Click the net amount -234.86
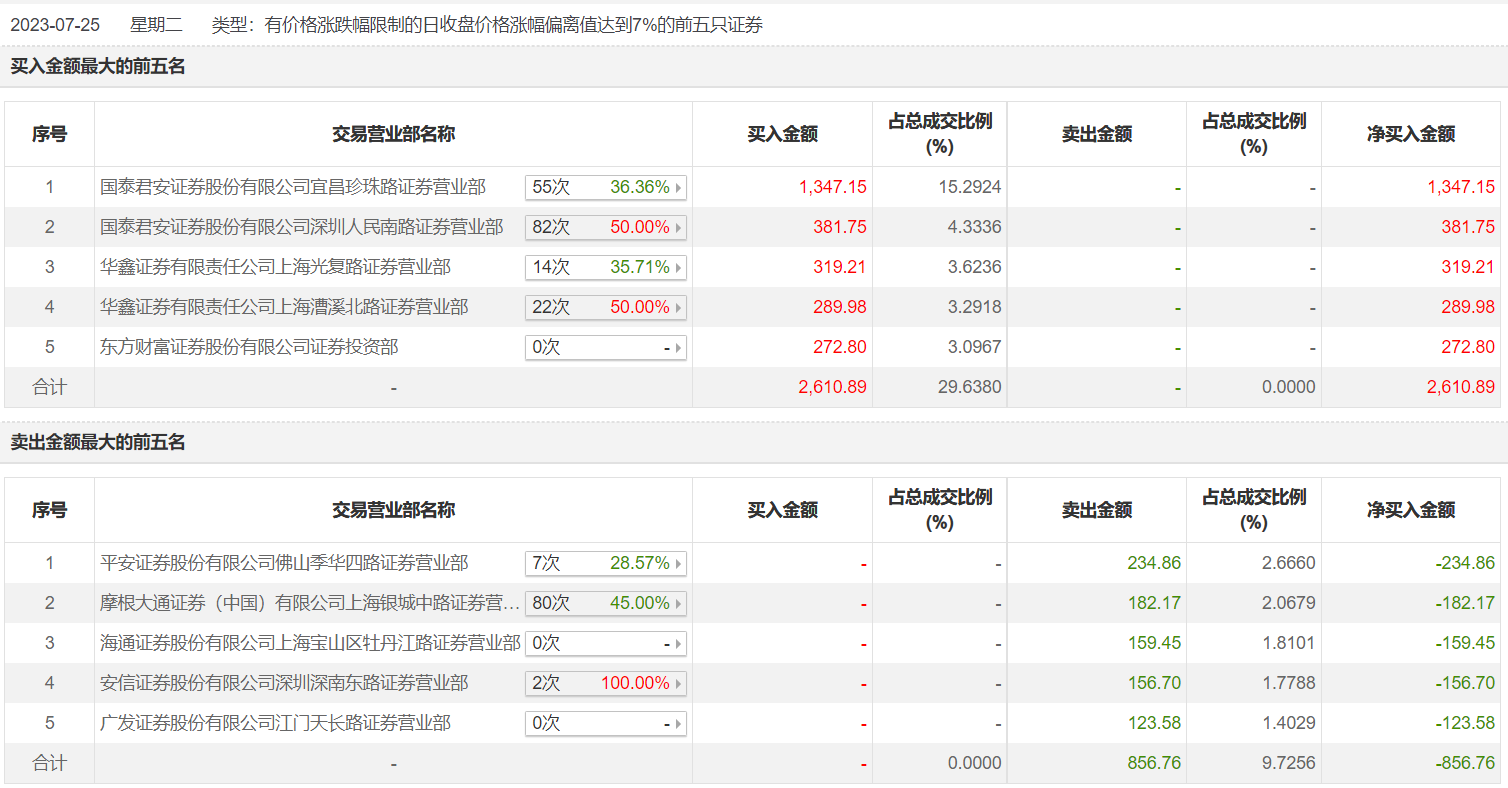 1465,563
